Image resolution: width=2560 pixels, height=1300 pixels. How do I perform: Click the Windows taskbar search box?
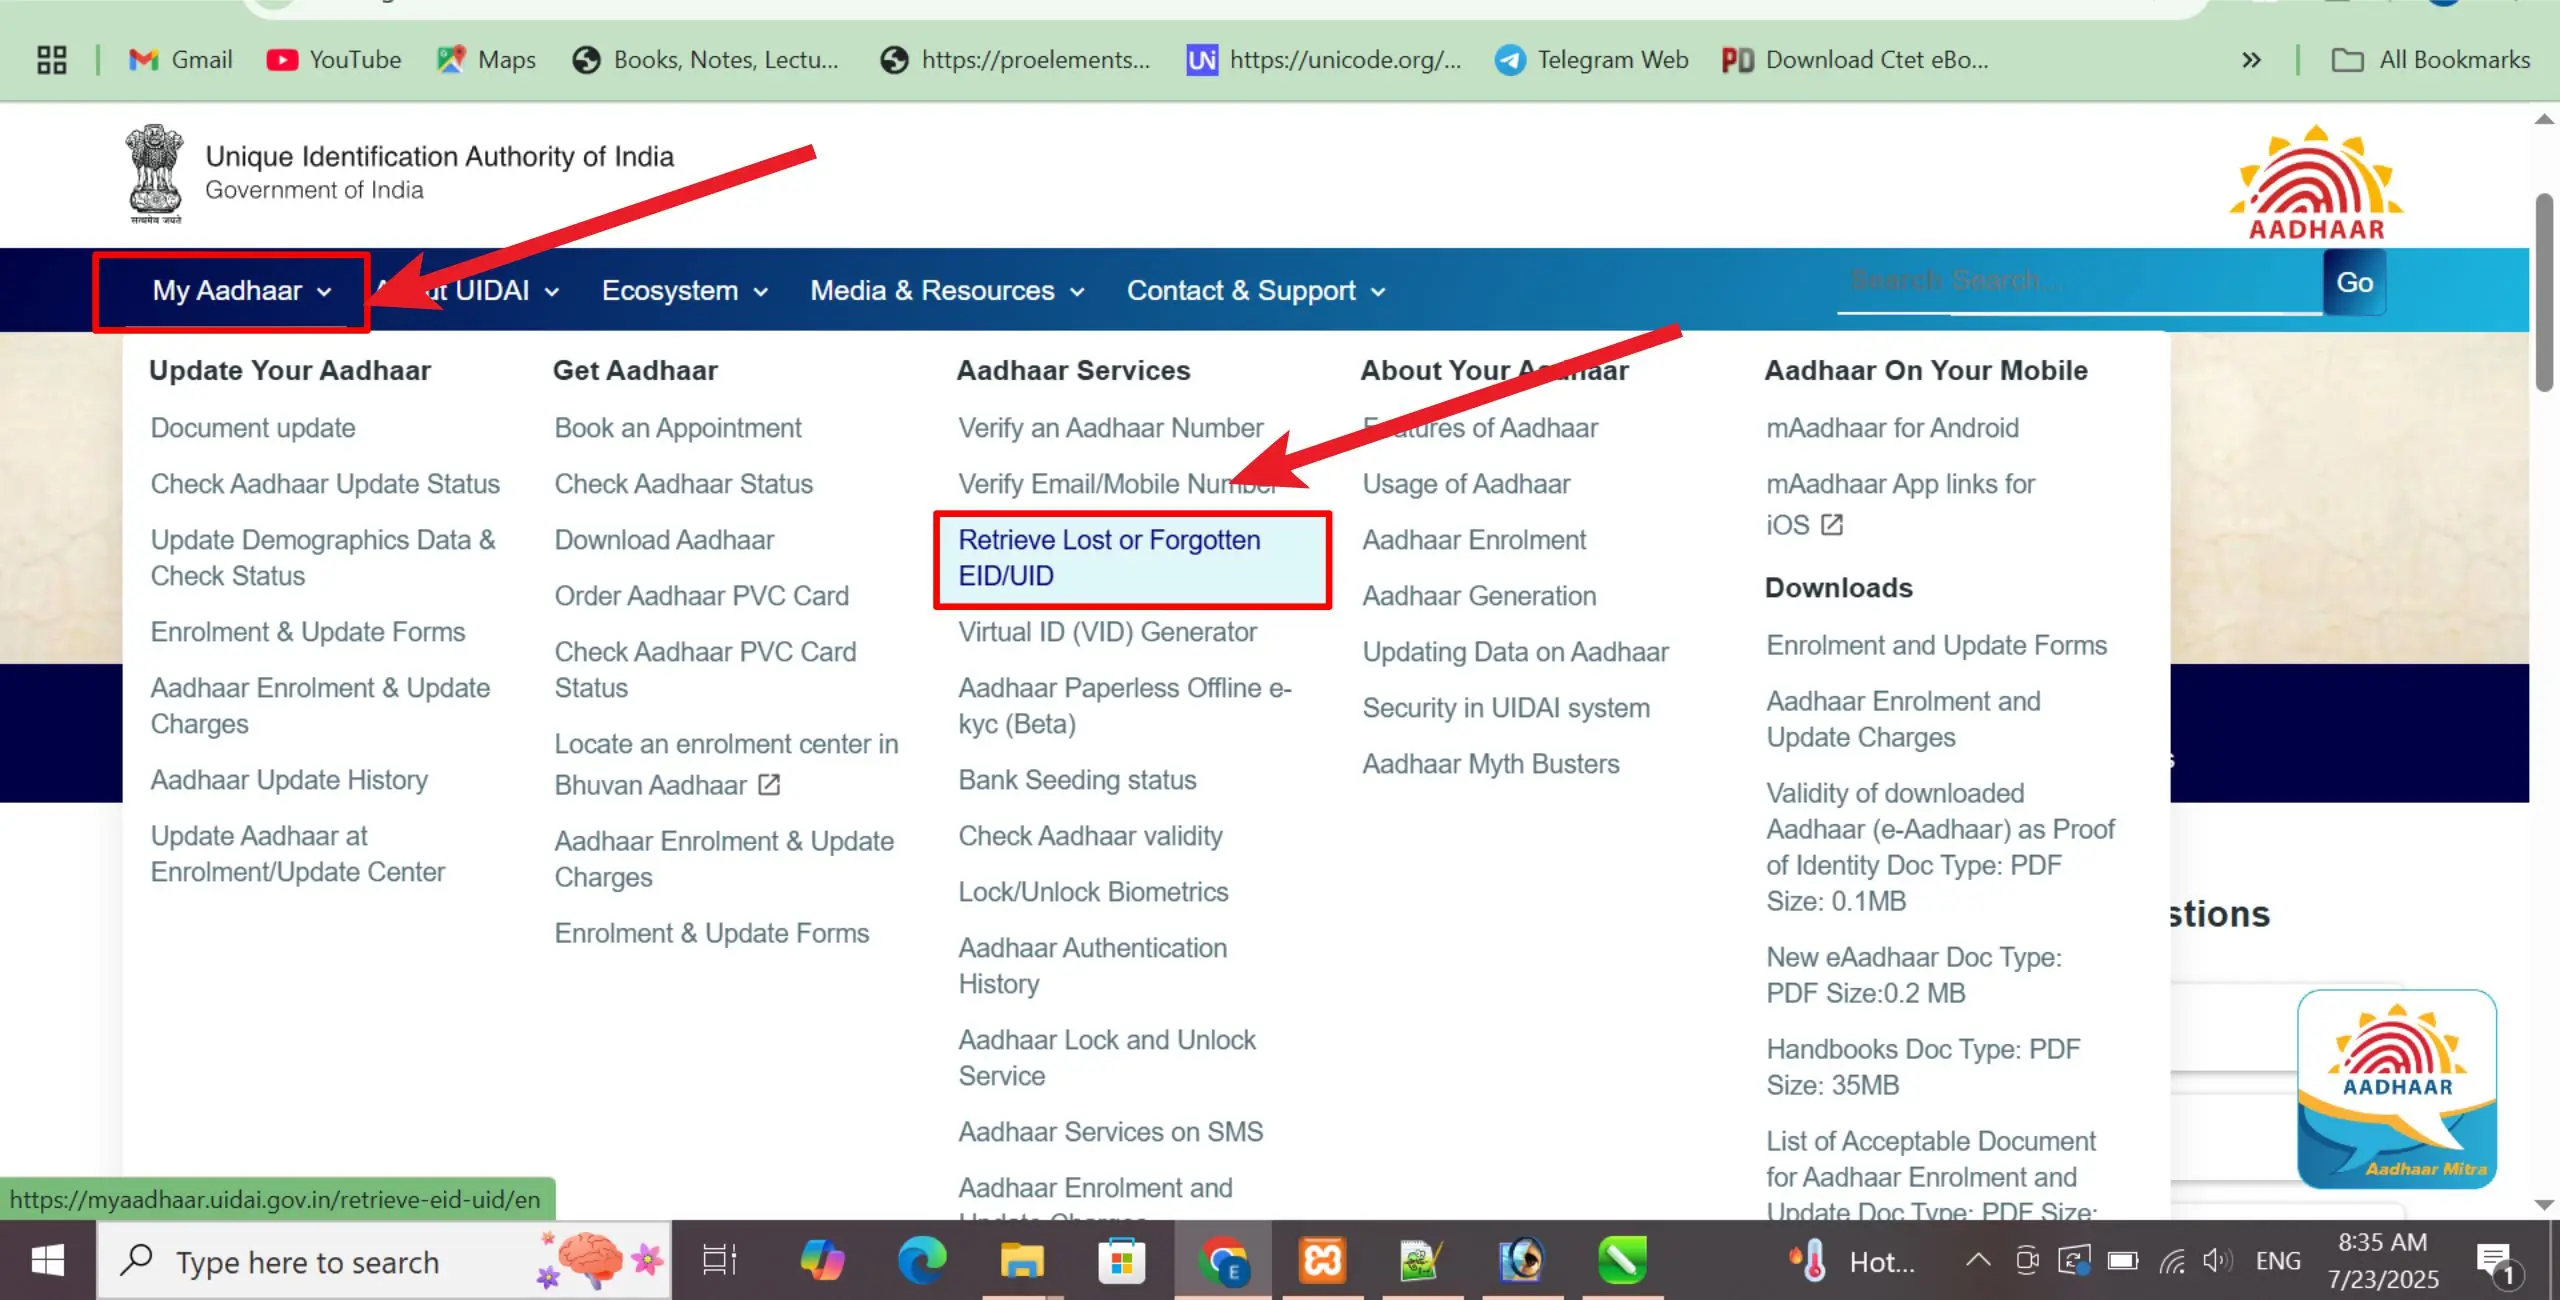point(384,1261)
